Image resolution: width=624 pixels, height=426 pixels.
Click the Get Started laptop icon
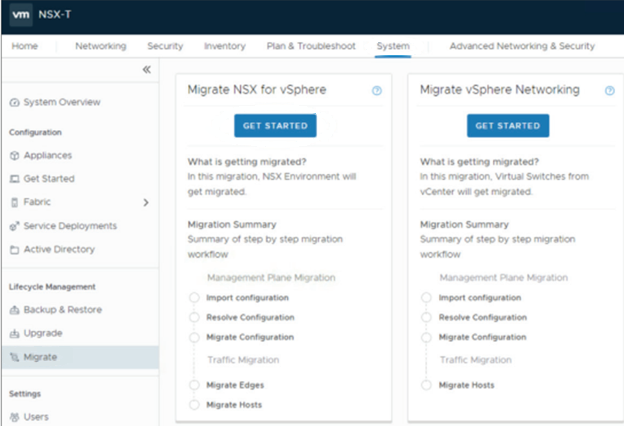(x=14, y=179)
